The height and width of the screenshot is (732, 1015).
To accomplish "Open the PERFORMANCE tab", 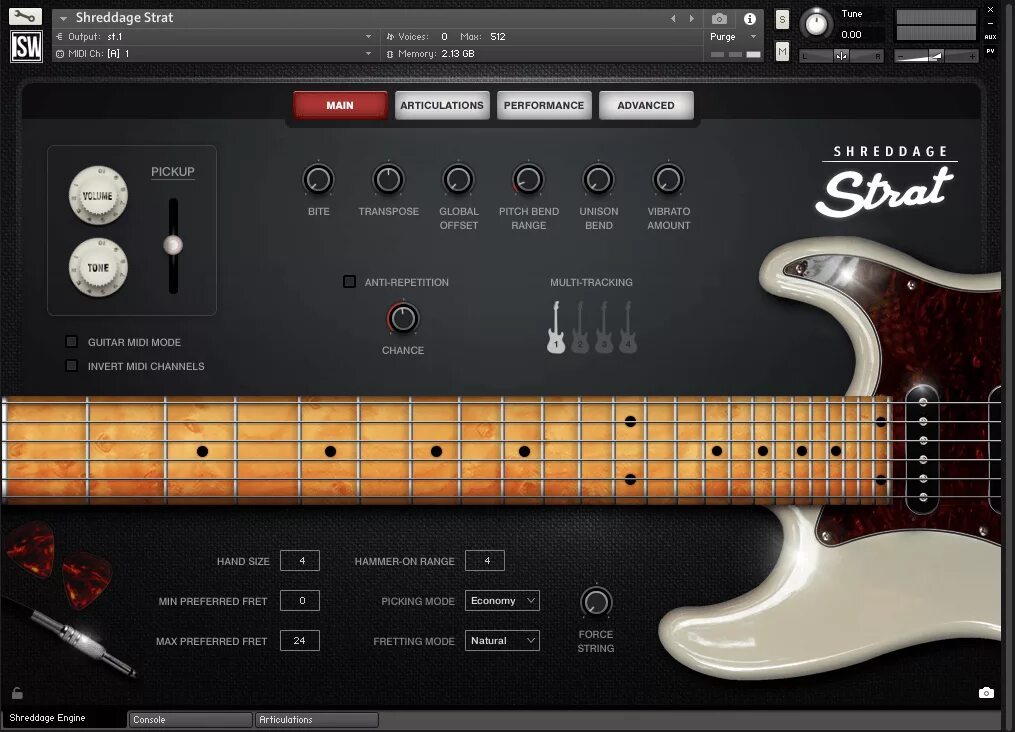I will (544, 104).
